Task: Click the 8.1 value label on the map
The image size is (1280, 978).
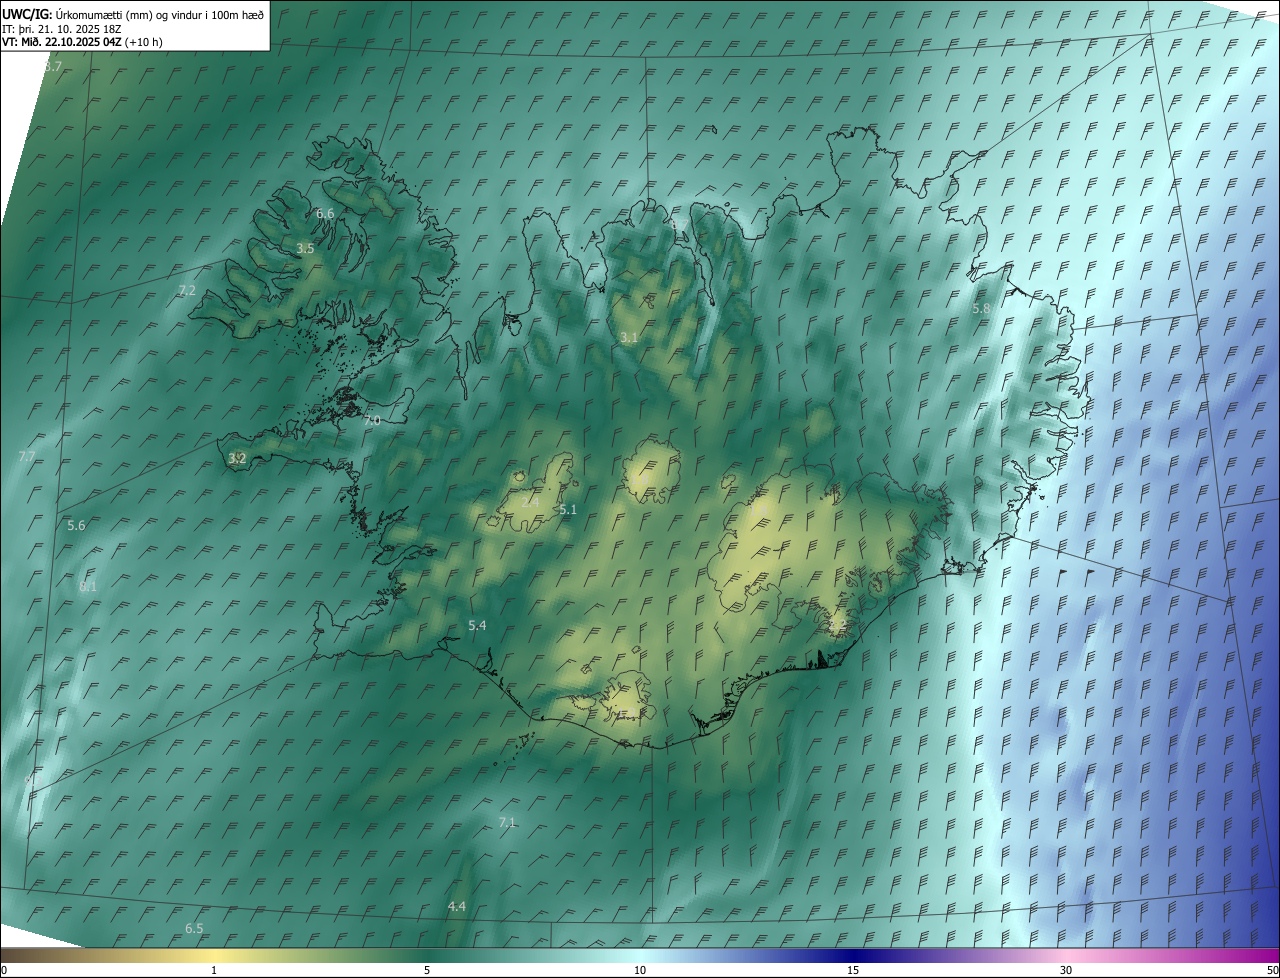Action: (x=88, y=586)
